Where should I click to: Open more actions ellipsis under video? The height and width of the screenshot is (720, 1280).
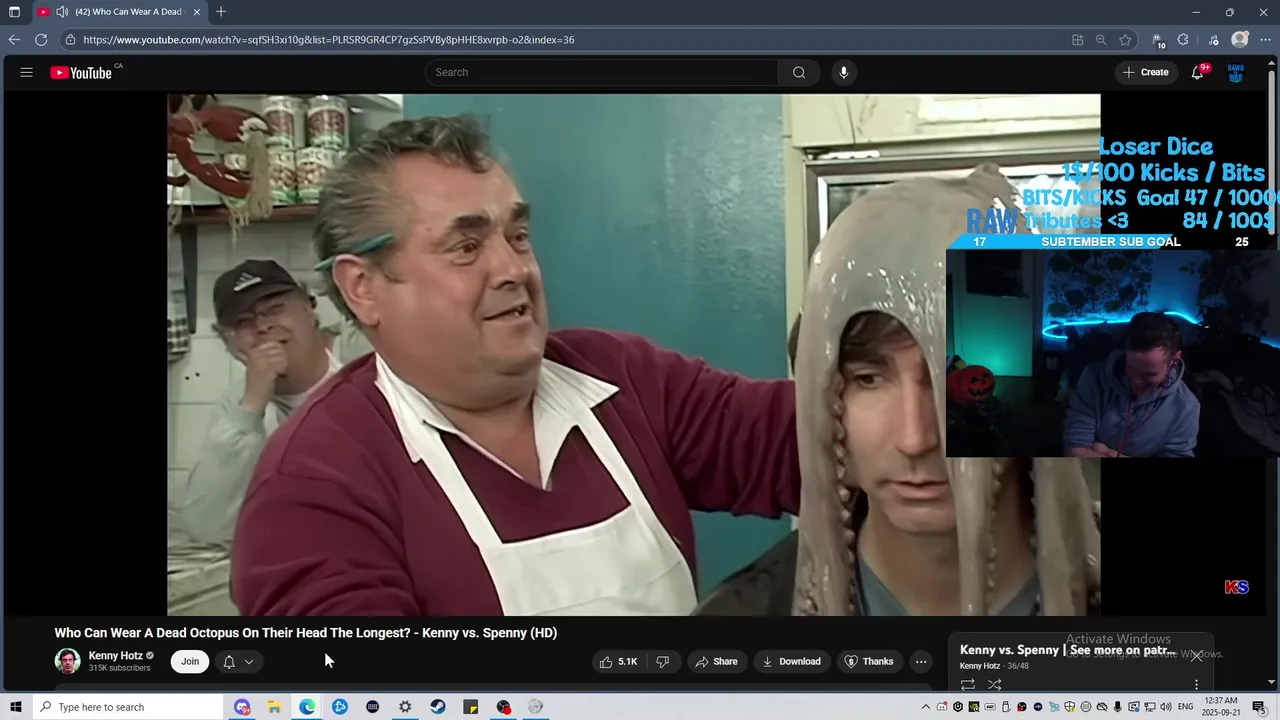(921, 661)
